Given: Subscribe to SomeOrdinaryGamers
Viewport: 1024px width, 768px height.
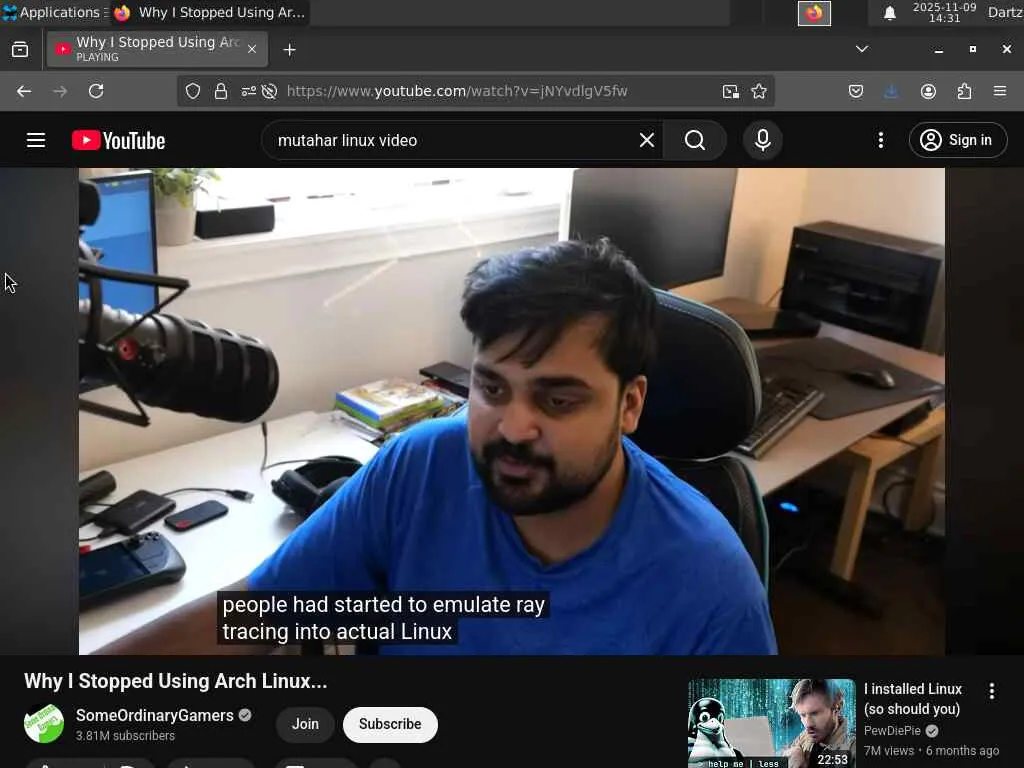Looking at the screenshot, I should pos(390,724).
